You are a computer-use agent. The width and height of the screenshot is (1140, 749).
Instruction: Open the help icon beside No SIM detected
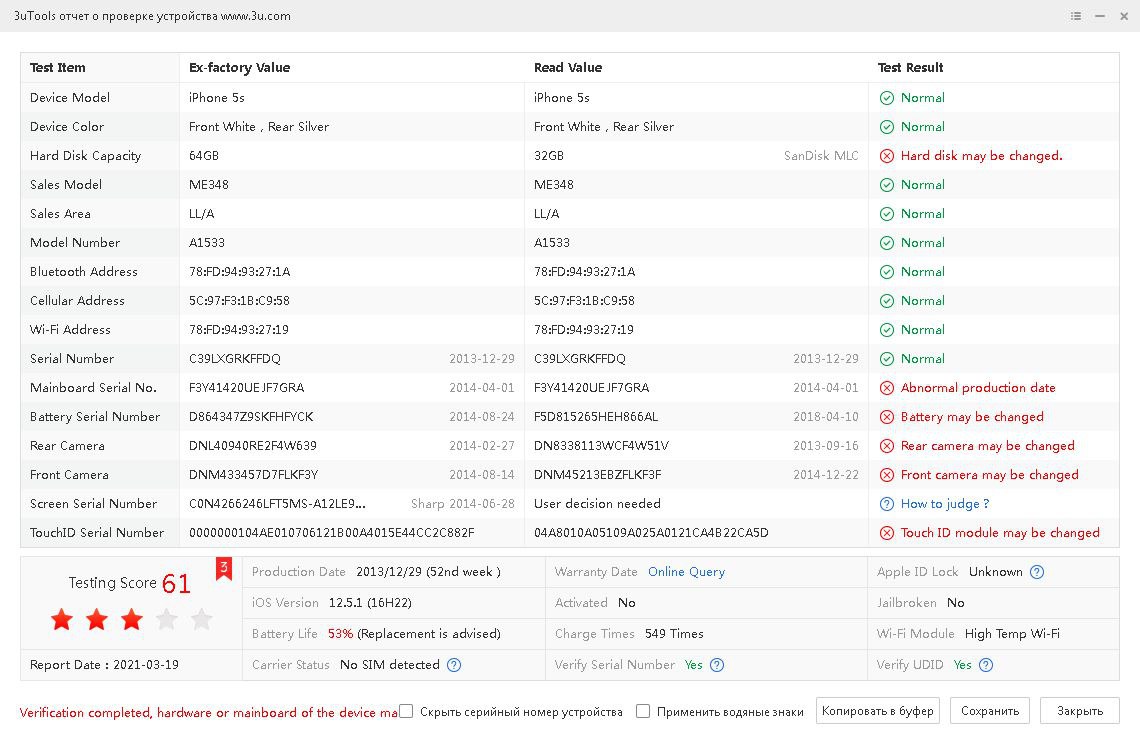(454, 665)
